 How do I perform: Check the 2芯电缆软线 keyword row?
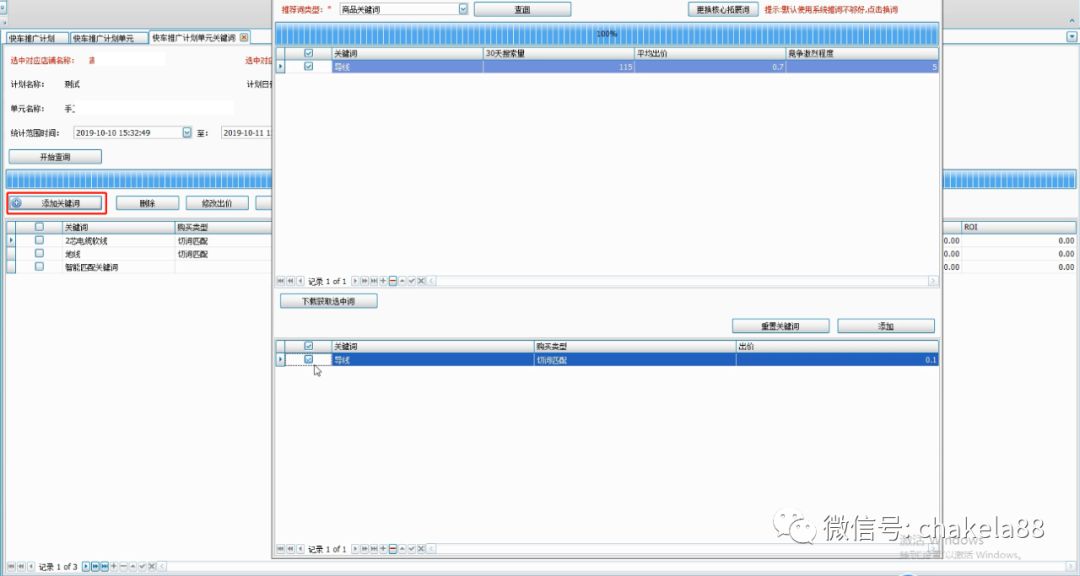[x=39, y=240]
